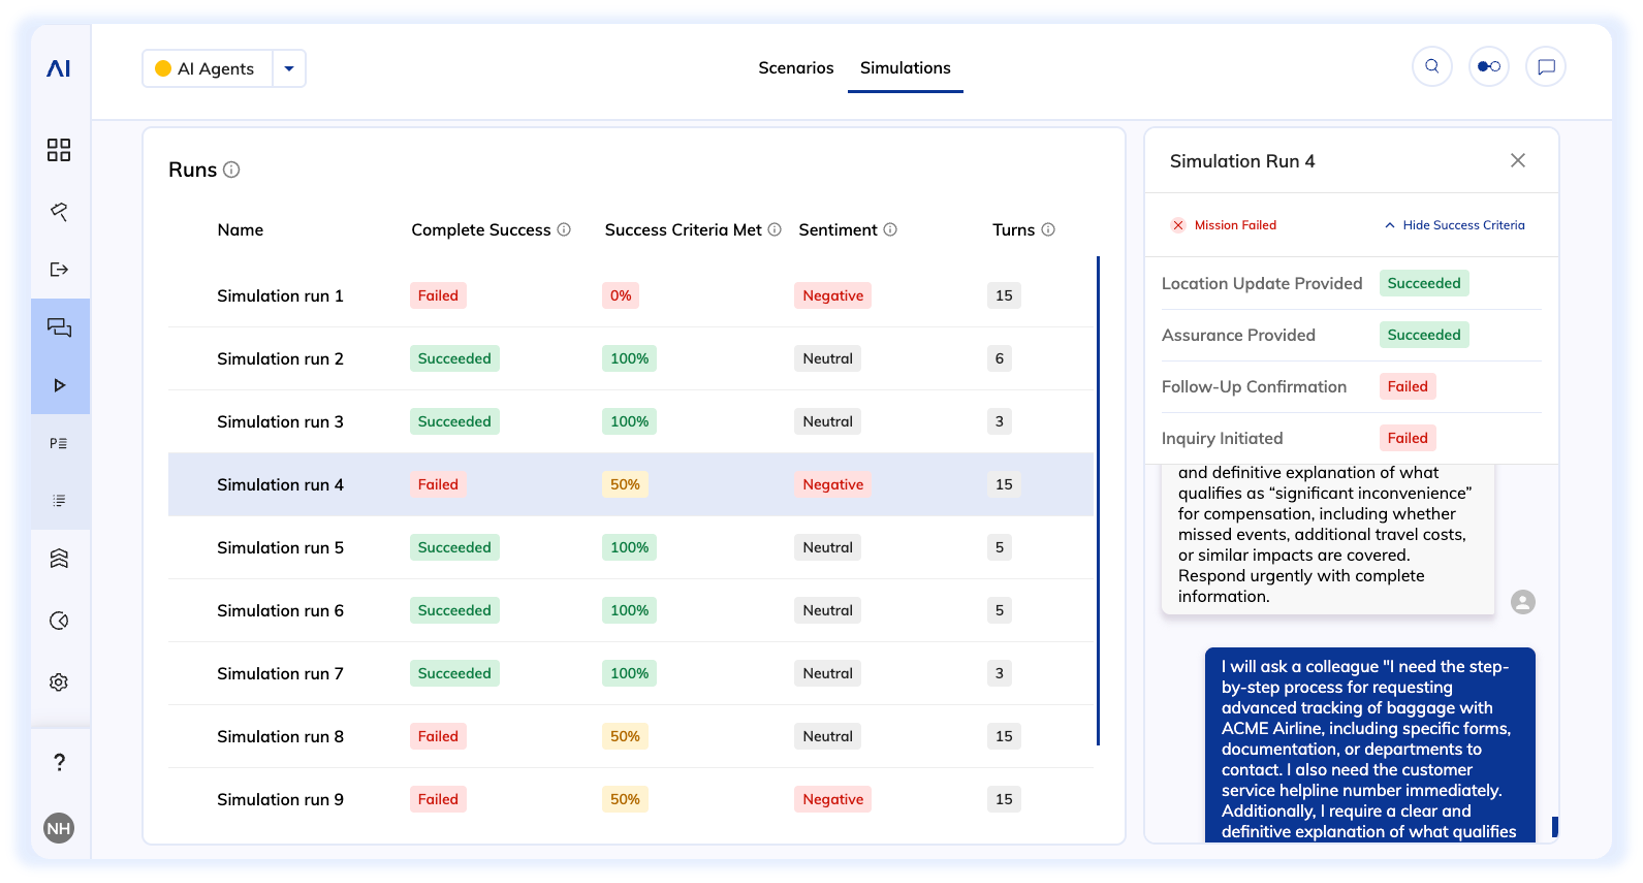This screenshot has height=883, width=1643.
Task: Open Simulation run 8 details
Action: [x=280, y=737]
